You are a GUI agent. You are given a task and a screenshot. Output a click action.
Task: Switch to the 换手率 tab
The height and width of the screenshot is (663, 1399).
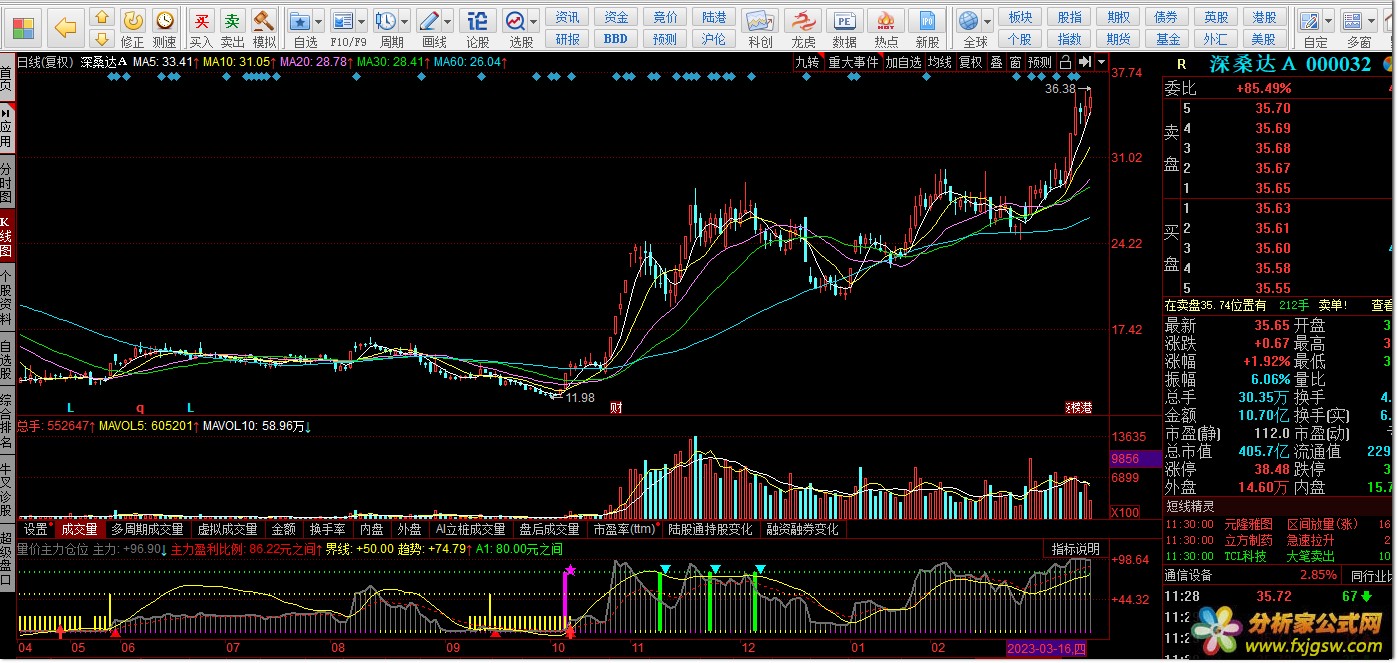(x=327, y=529)
